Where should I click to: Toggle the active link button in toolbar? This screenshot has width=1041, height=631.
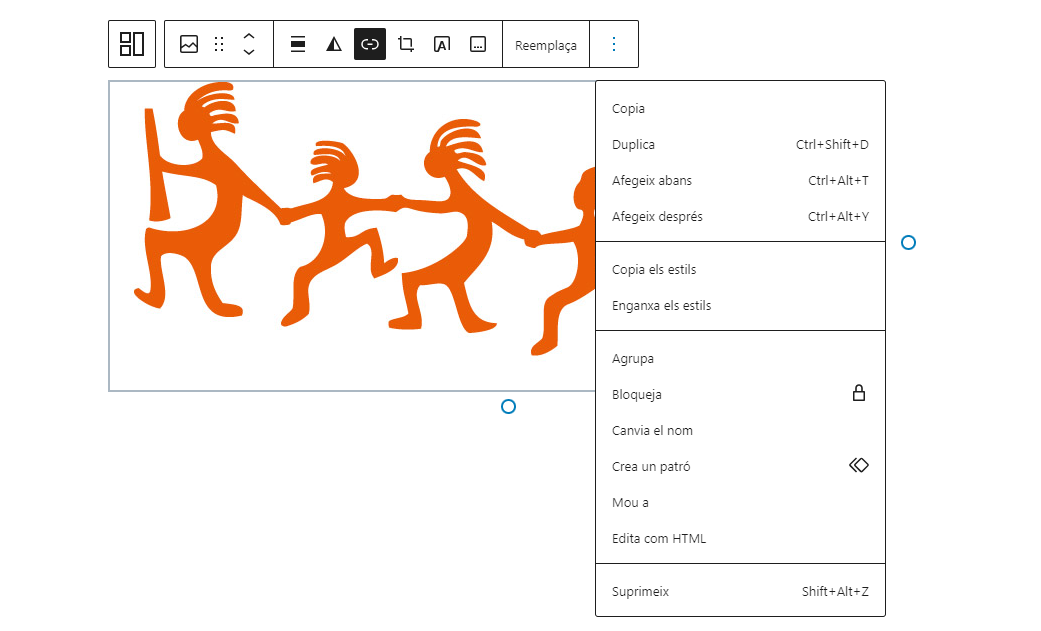[x=370, y=44]
